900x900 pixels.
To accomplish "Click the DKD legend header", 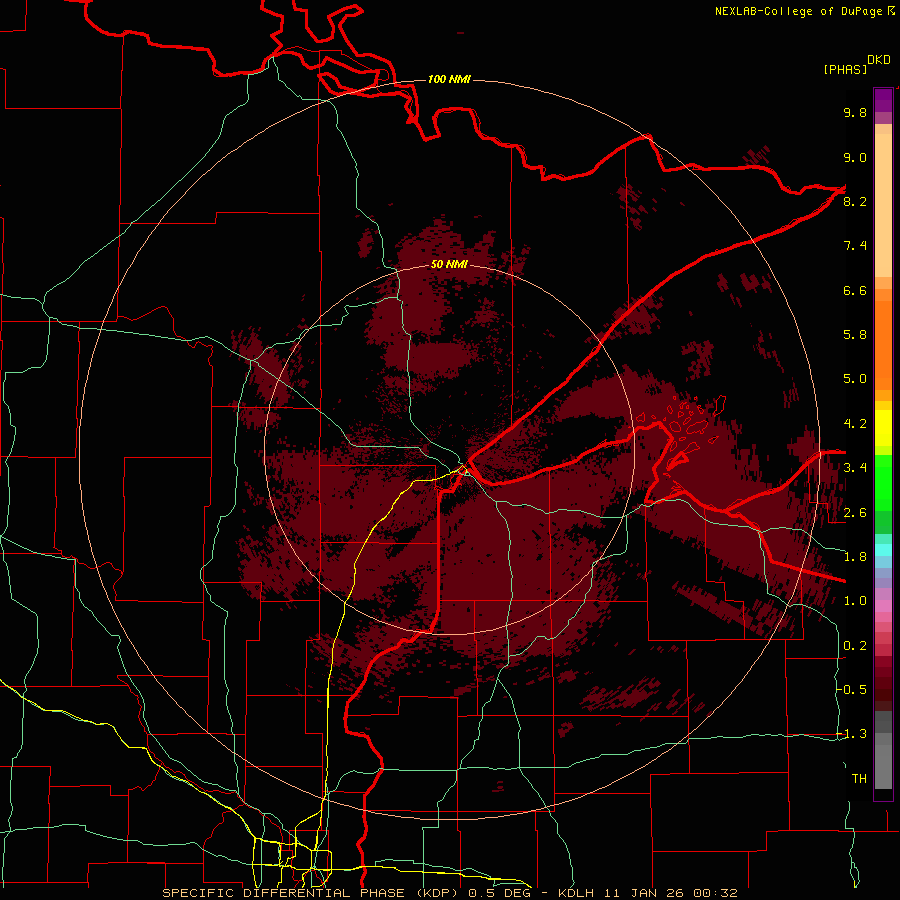I will 879,60.
